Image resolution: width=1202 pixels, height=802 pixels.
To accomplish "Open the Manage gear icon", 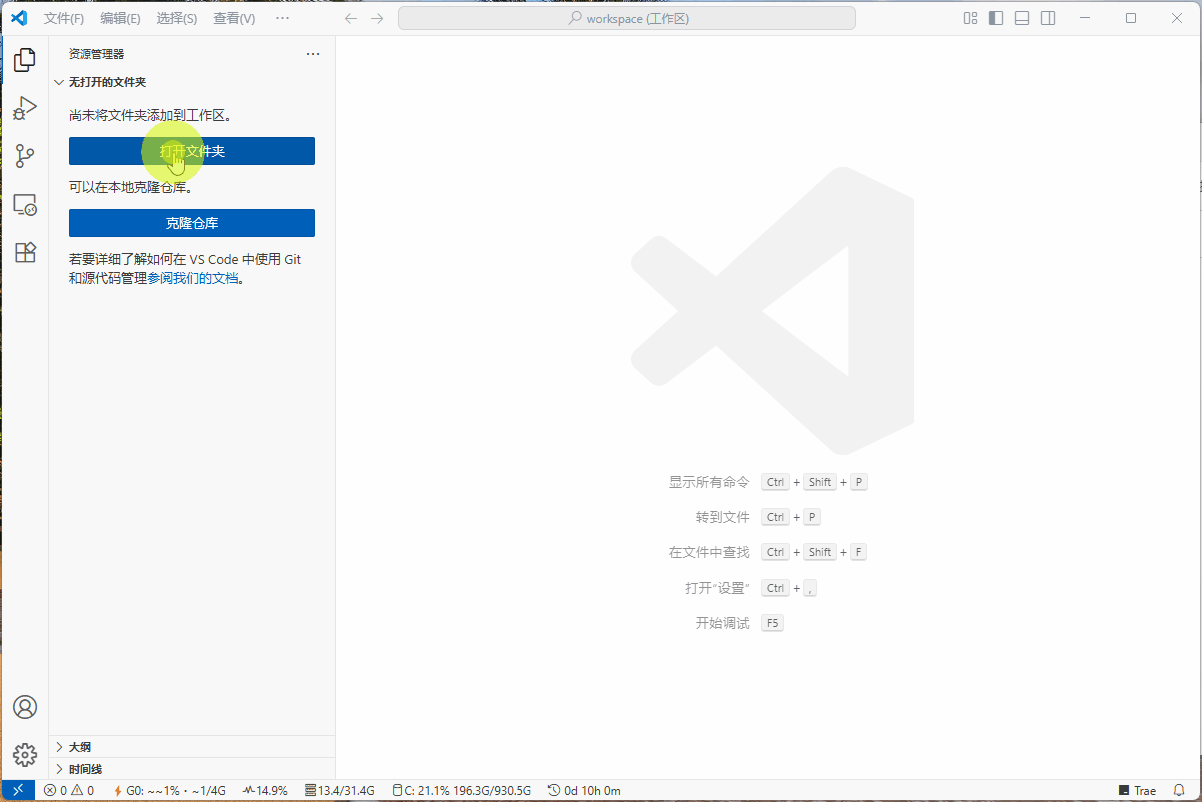I will (25, 755).
